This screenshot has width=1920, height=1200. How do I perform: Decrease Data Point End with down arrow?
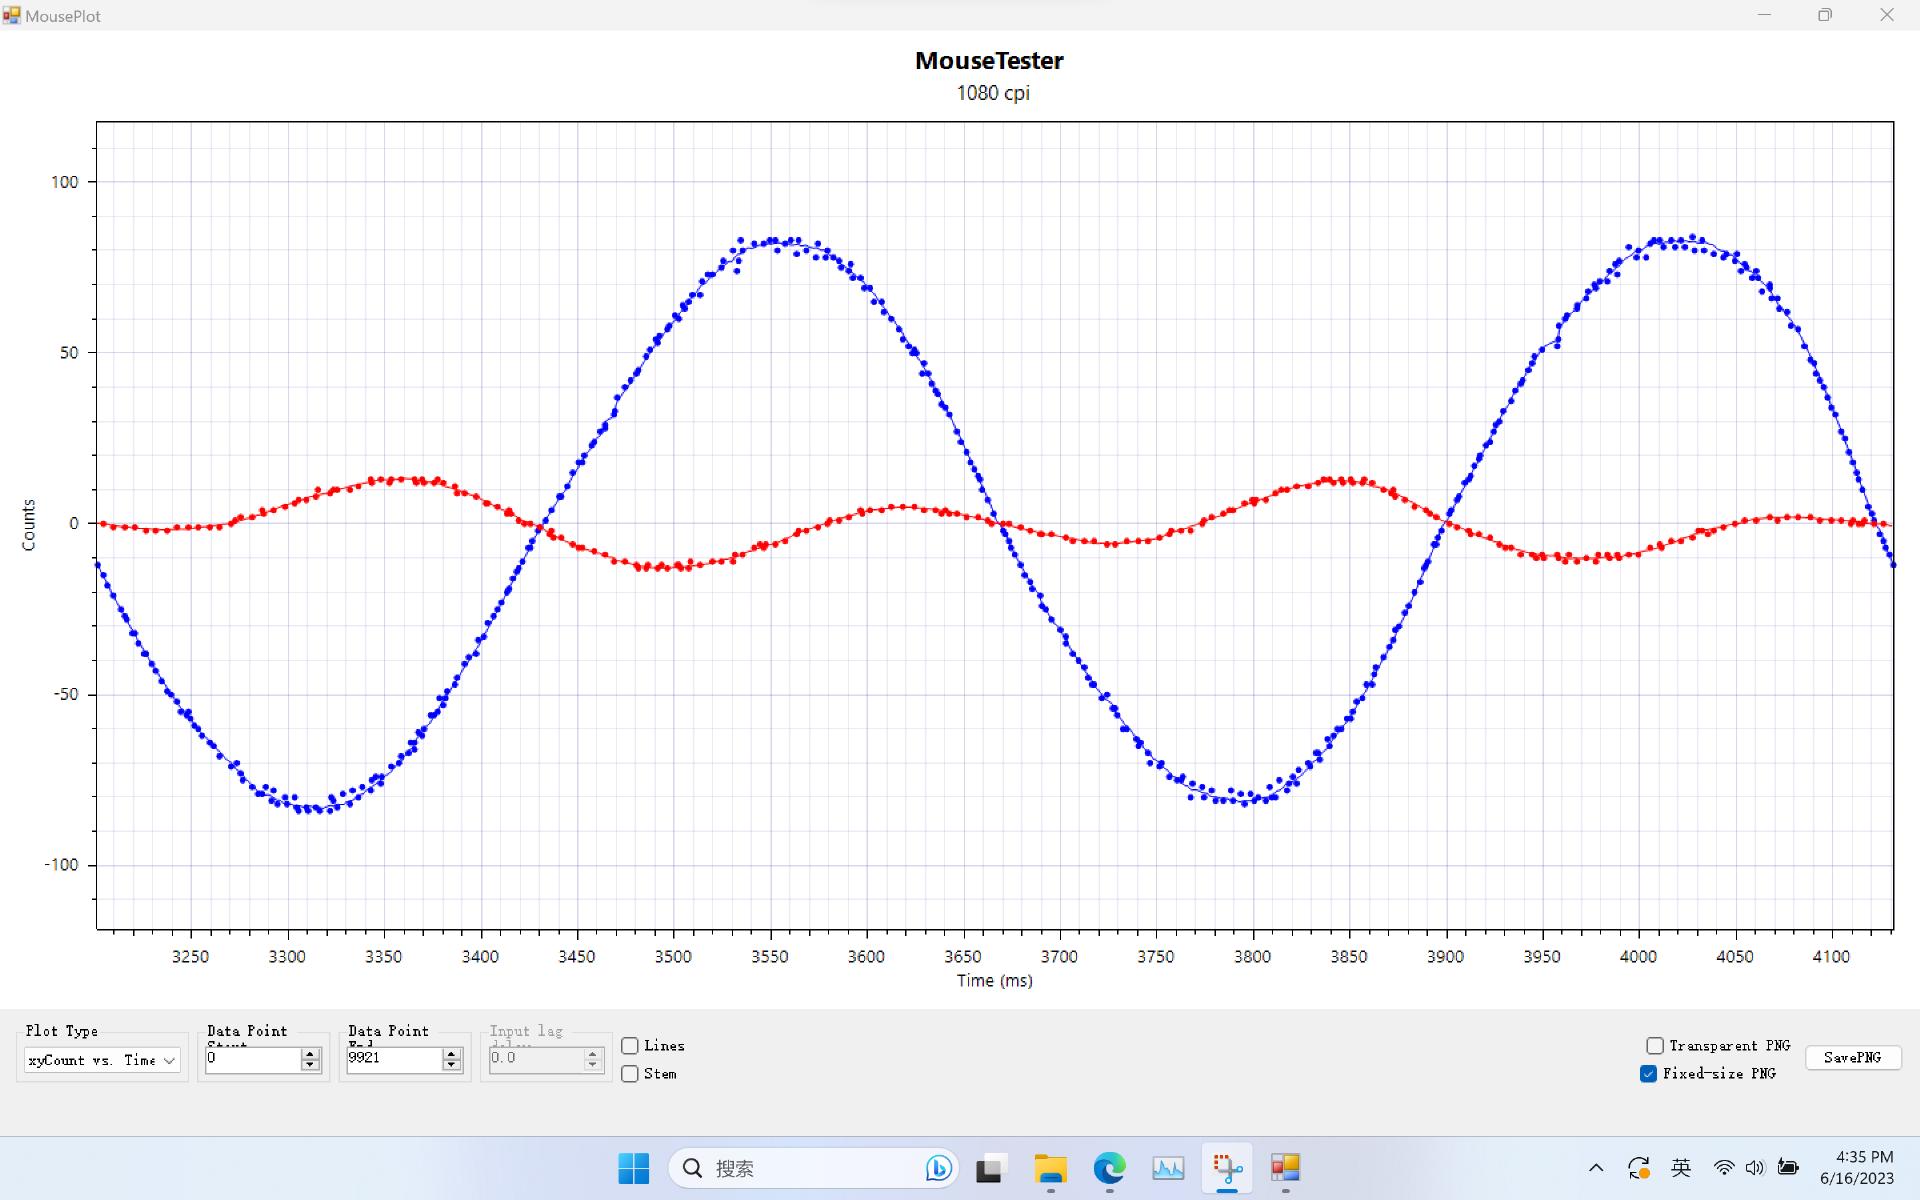click(452, 1065)
